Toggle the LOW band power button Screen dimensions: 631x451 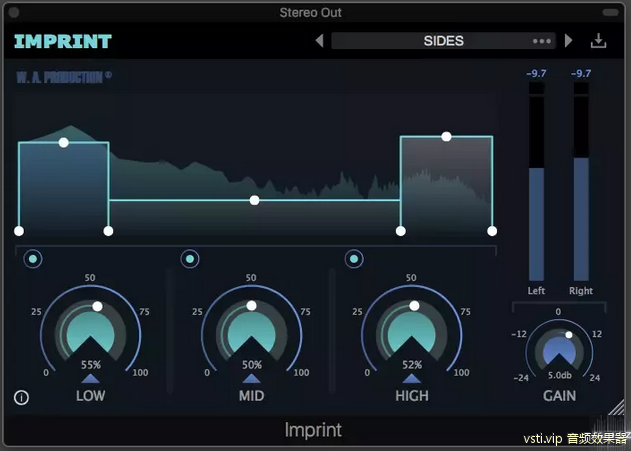coord(33,259)
